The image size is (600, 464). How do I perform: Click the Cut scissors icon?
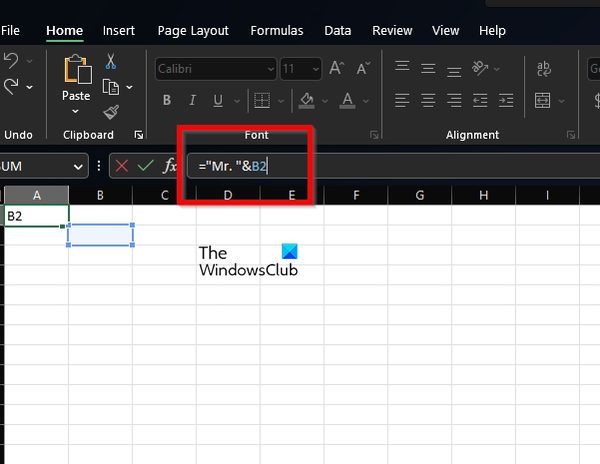111,62
